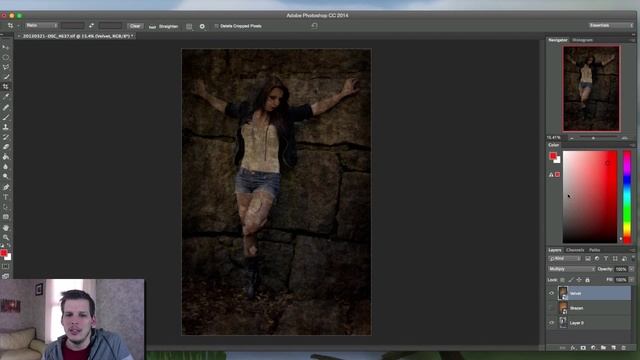
Task: Create new layer icon
Action: pyautogui.click(x=613, y=348)
